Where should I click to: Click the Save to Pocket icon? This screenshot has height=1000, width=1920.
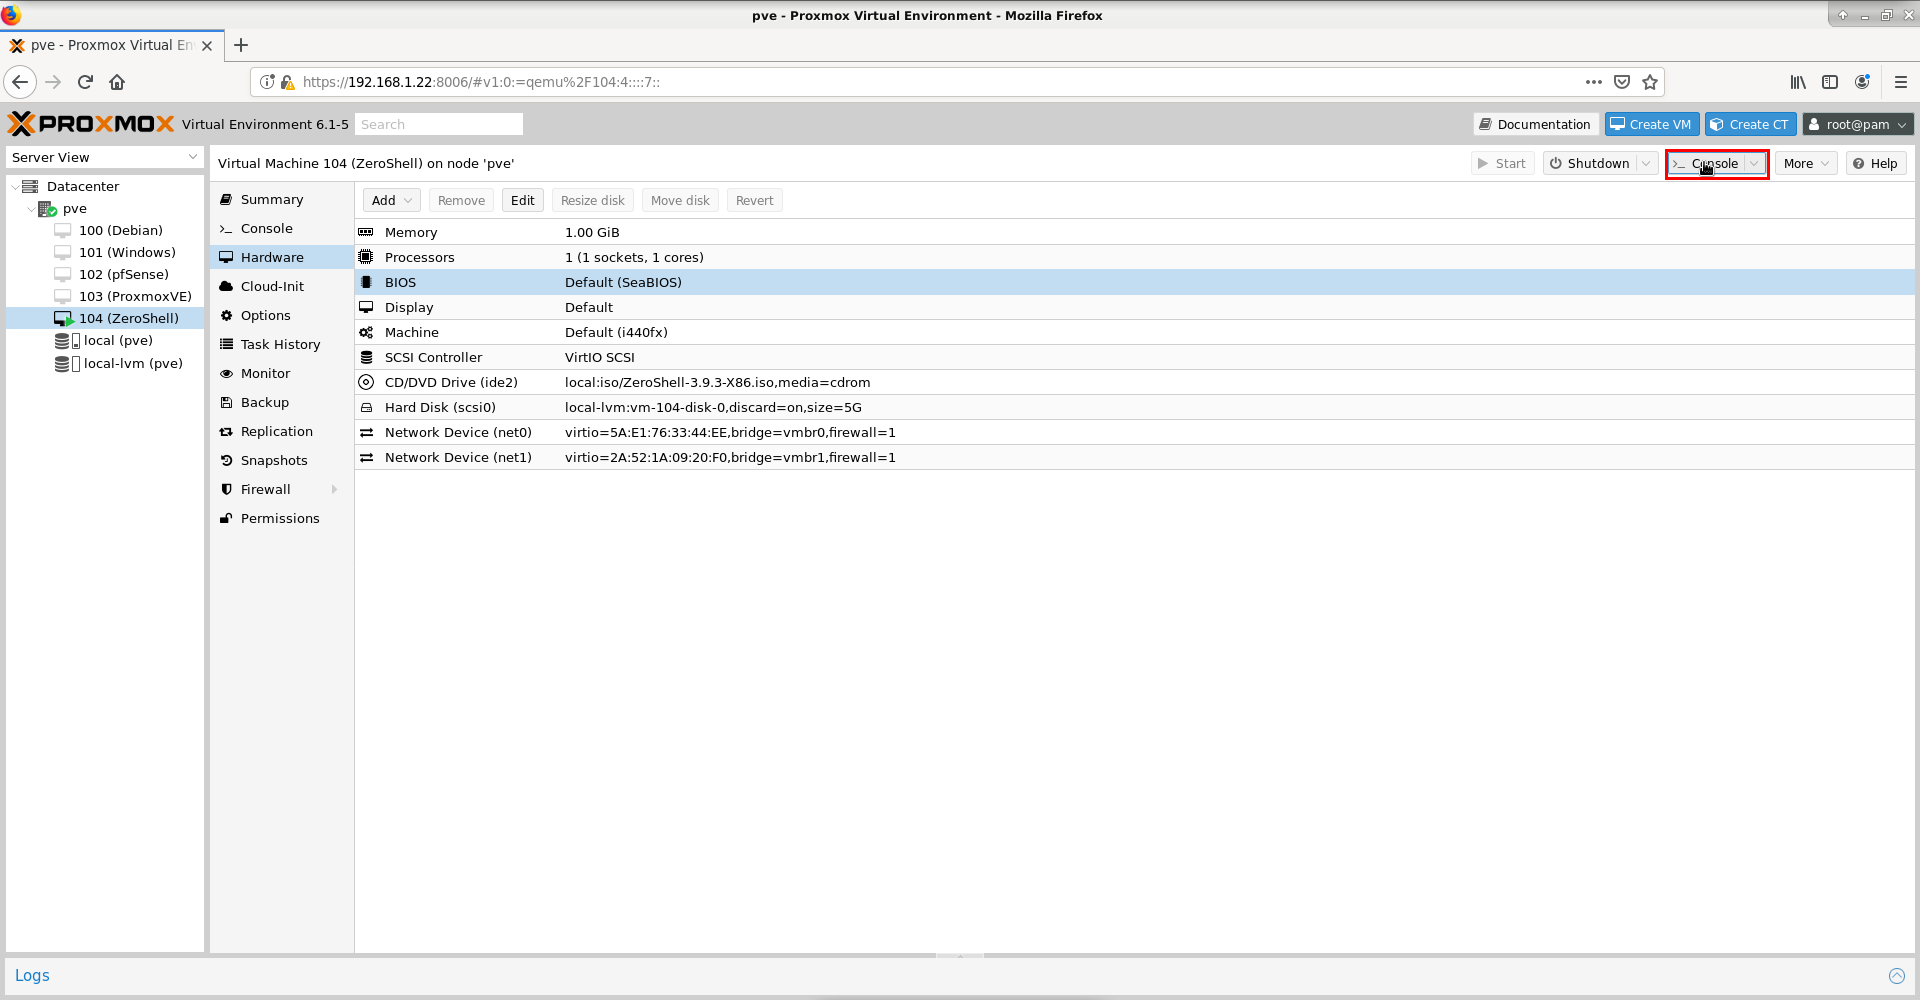click(1622, 82)
